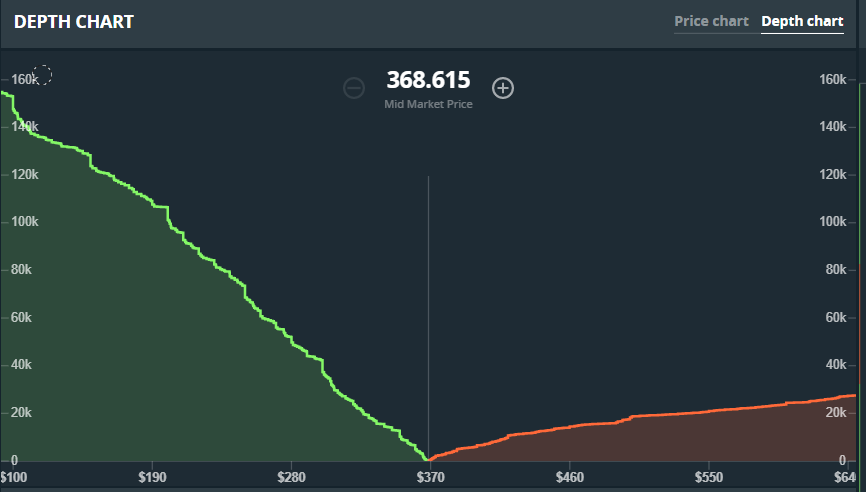Click the $550 price axis label

[709, 477]
